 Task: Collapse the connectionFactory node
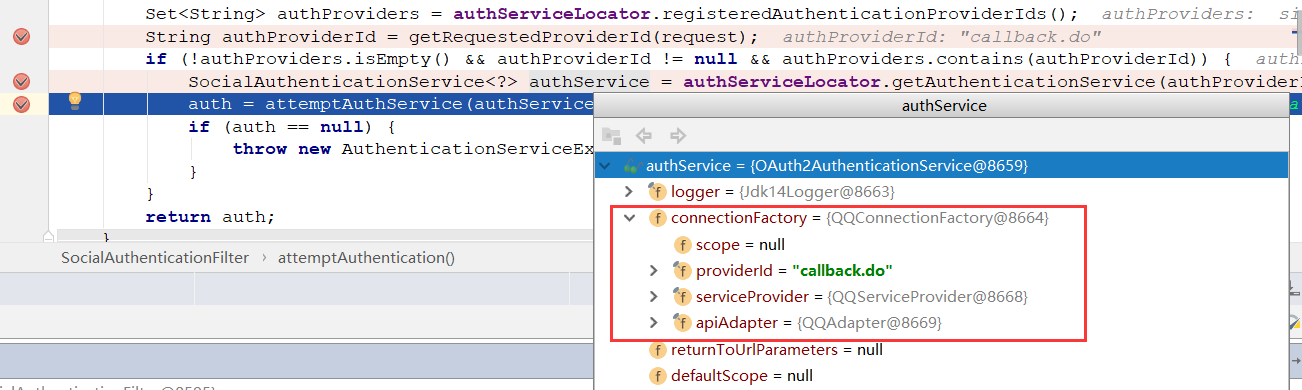click(629, 217)
